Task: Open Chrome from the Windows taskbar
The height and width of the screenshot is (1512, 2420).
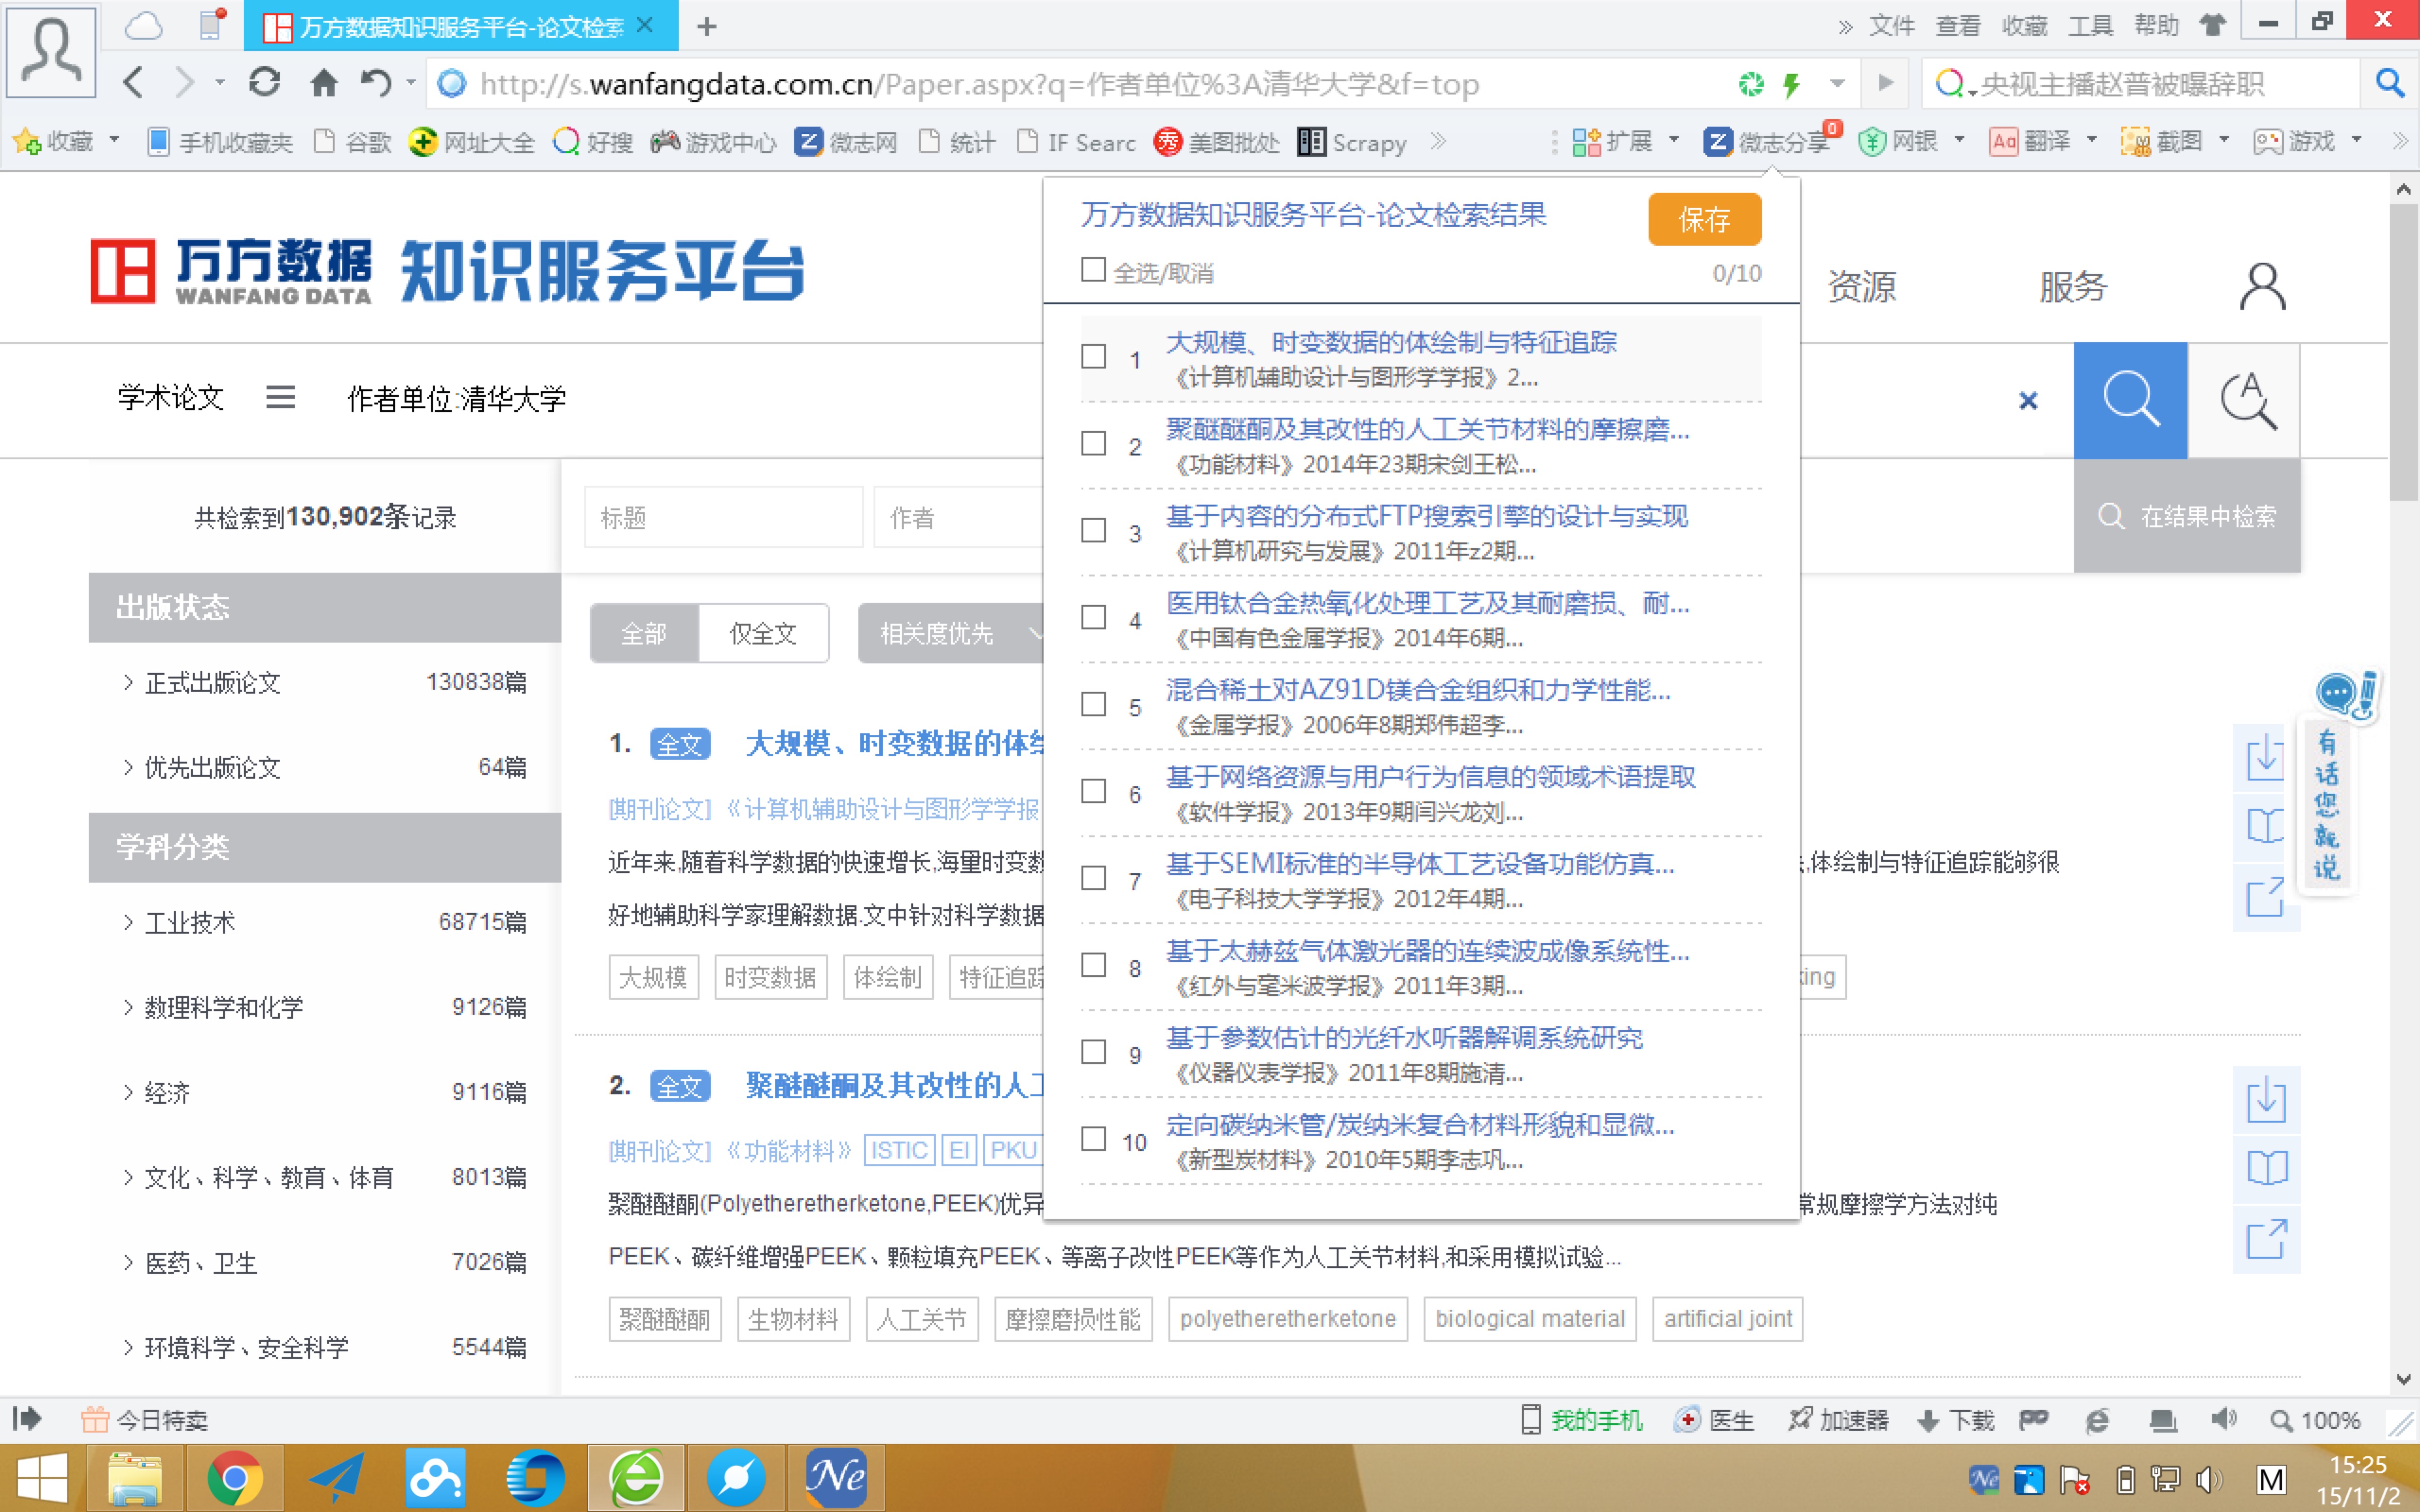Action: [234, 1477]
